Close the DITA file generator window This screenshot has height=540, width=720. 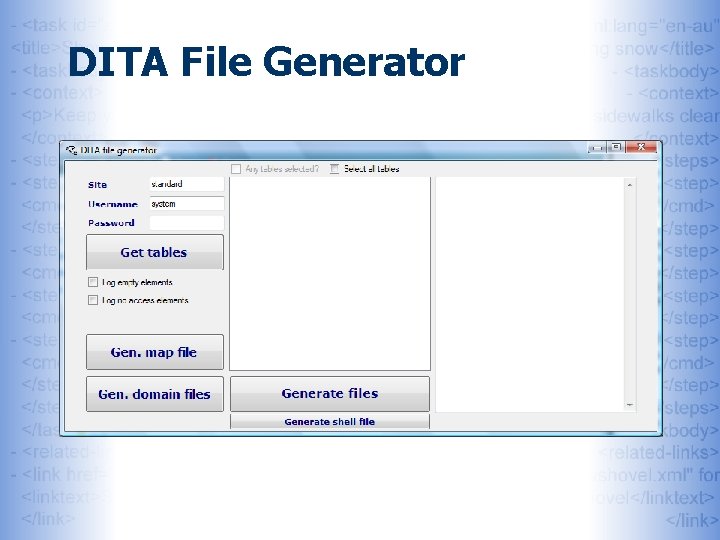[x=641, y=147]
